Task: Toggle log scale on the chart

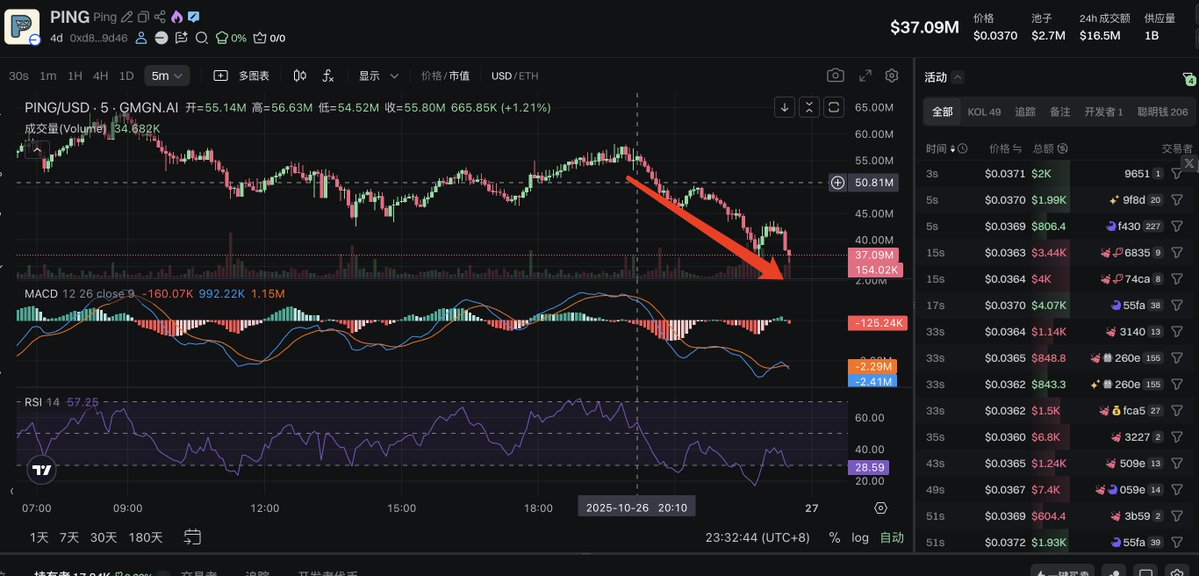Action: coord(860,537)
